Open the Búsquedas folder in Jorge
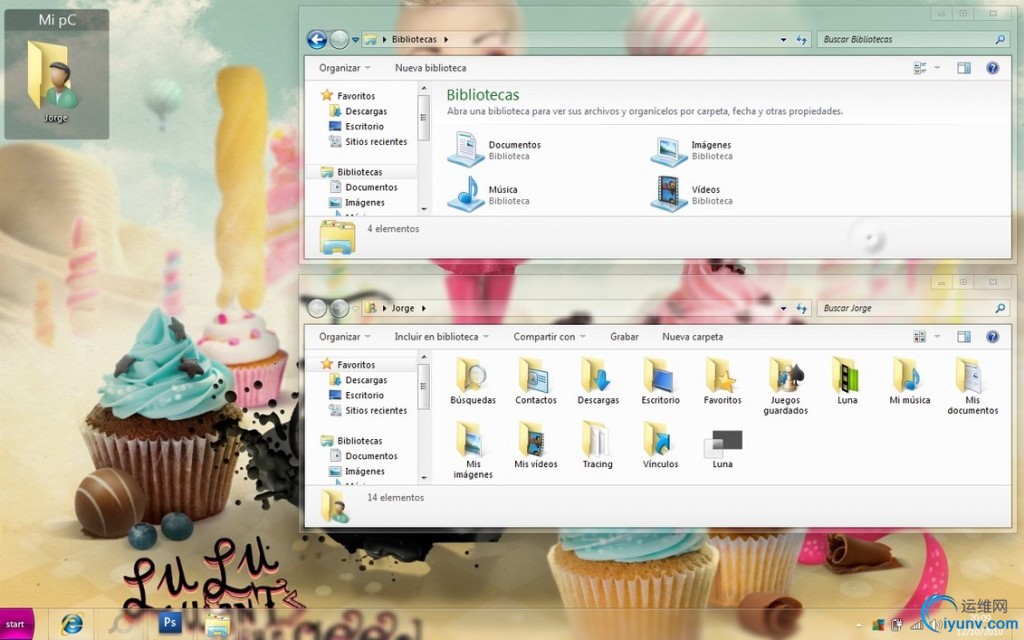Viewport: 1024px width, 640px height. click(472, 376)
